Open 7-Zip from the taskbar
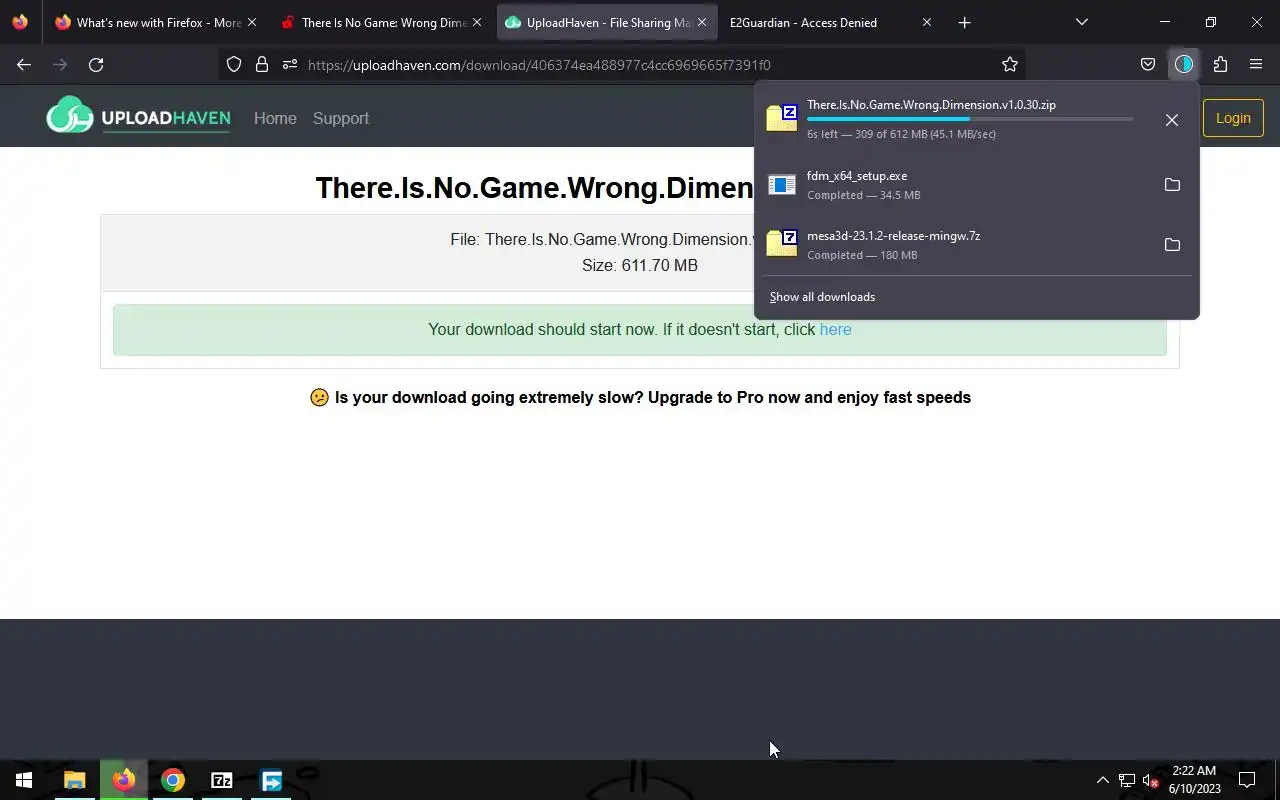Image resolution: width=1280 pixels, height=800 pixels. point(222,780)
